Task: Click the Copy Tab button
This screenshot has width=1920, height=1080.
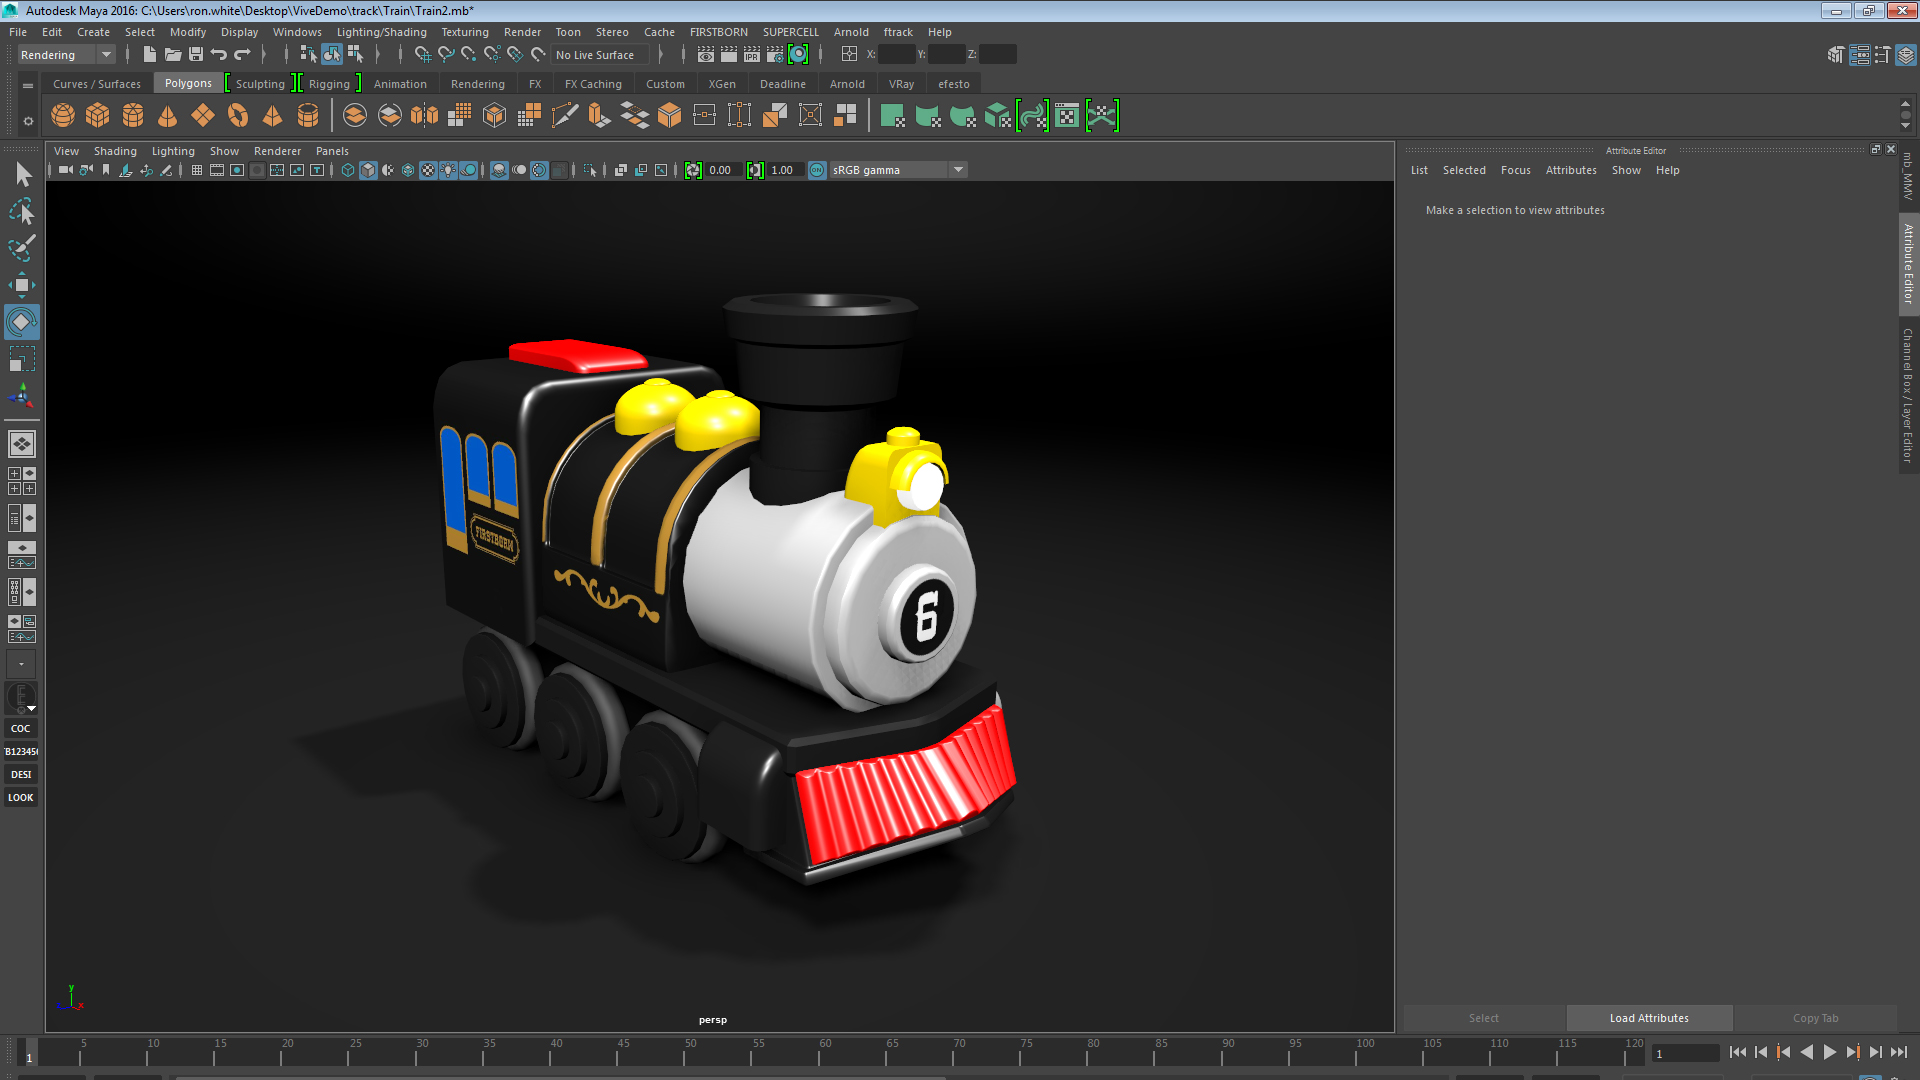Action: pos(1815,1018)
